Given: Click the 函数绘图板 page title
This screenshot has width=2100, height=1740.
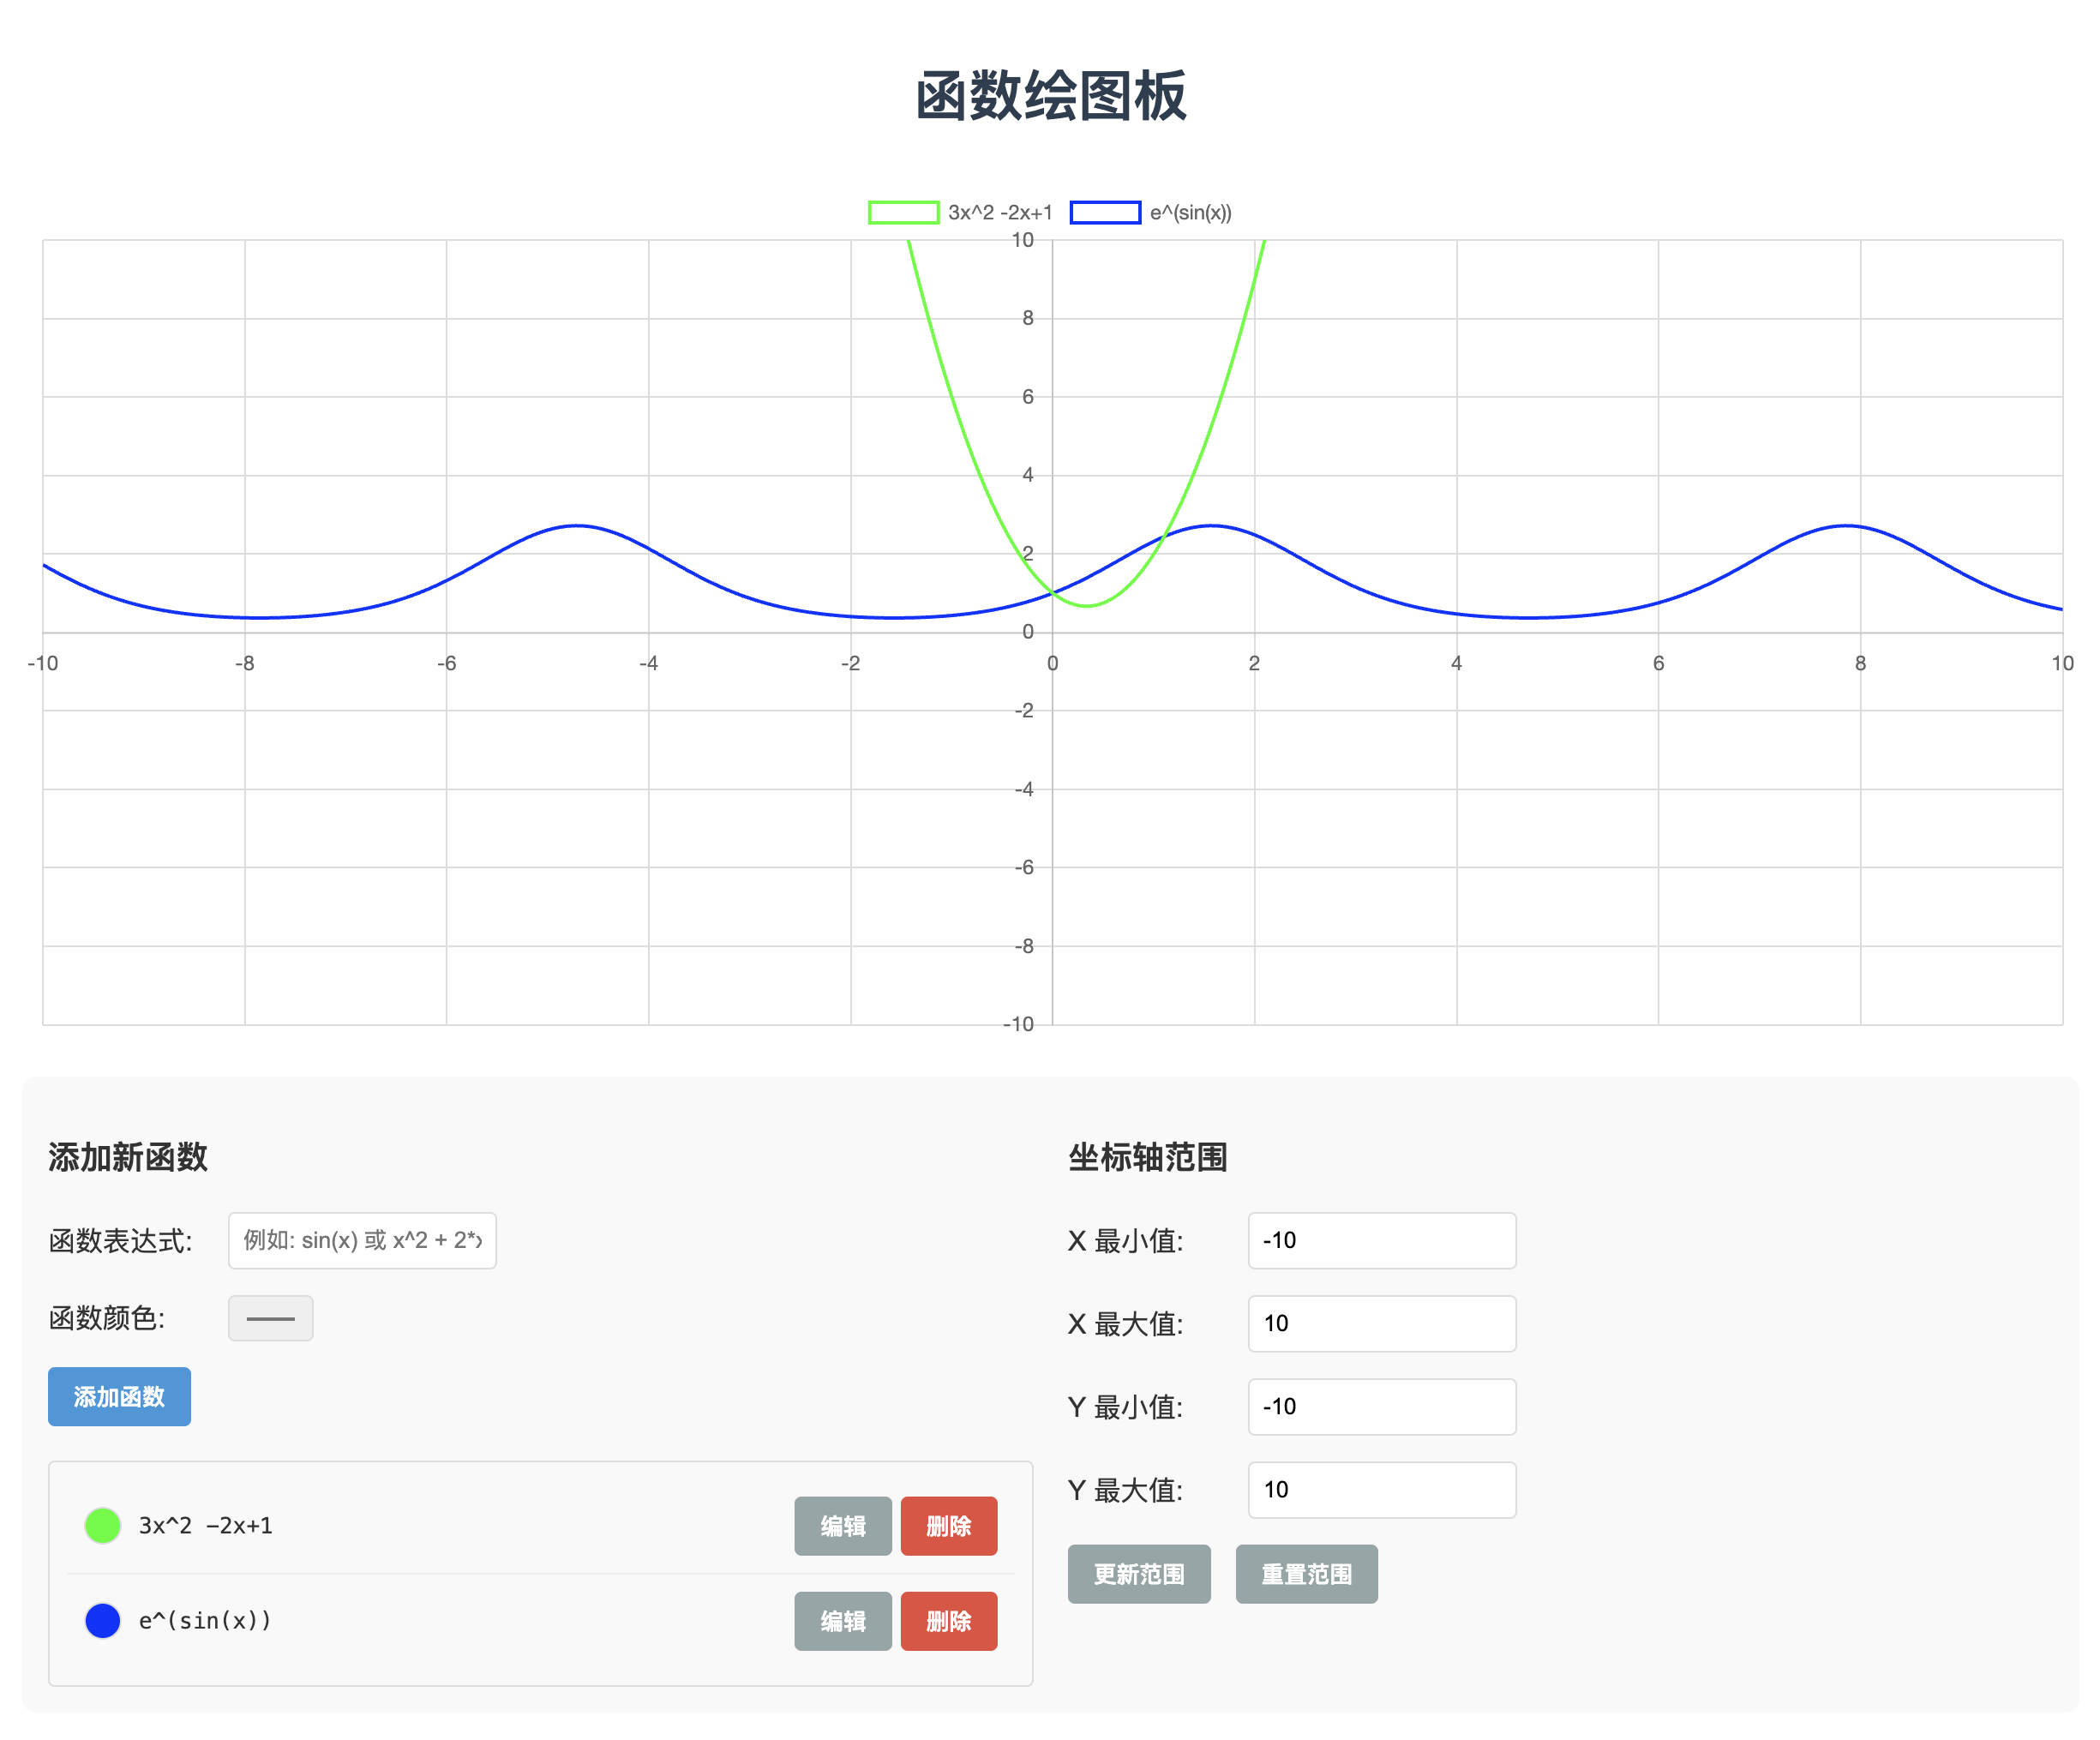Looking at the screenshot, I should pyautogui.click(x=1051, y=97).
